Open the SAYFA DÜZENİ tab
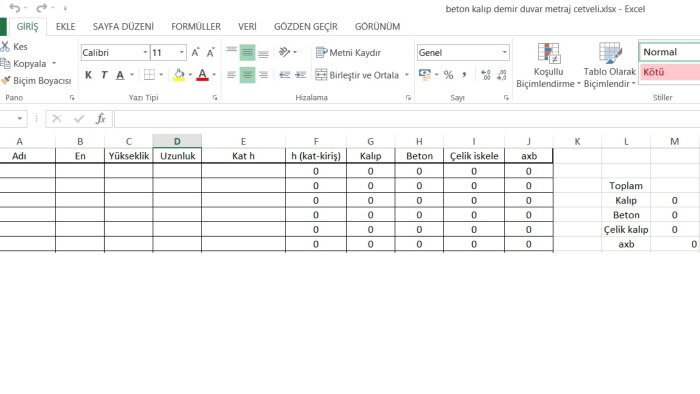Screen dimensions: 700x394 (123, 26)
